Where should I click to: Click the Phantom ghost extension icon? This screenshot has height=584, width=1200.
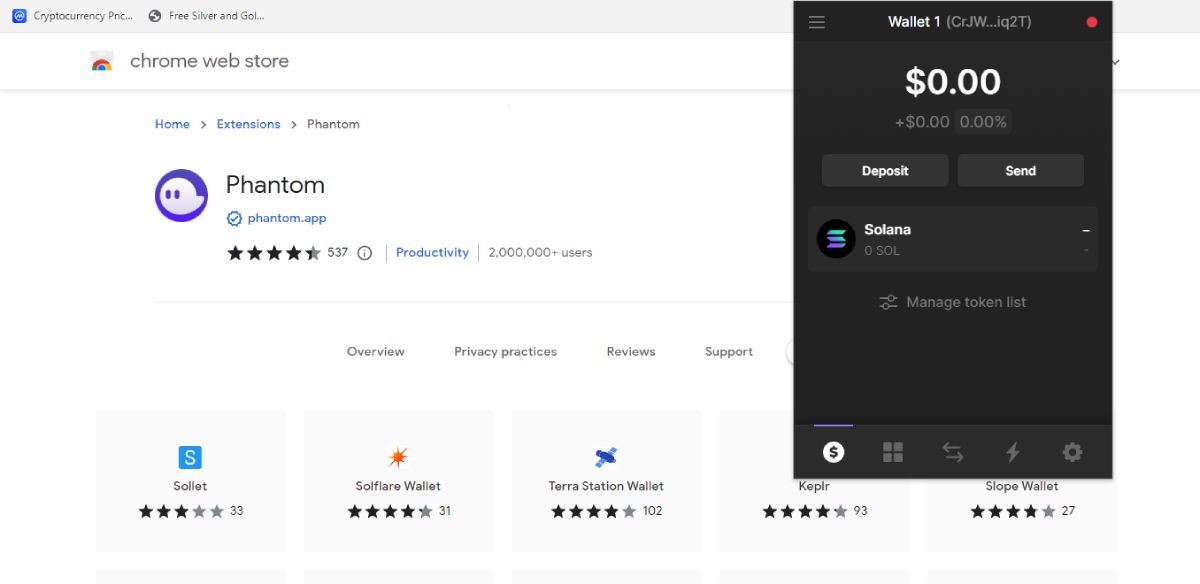(181, 195)
